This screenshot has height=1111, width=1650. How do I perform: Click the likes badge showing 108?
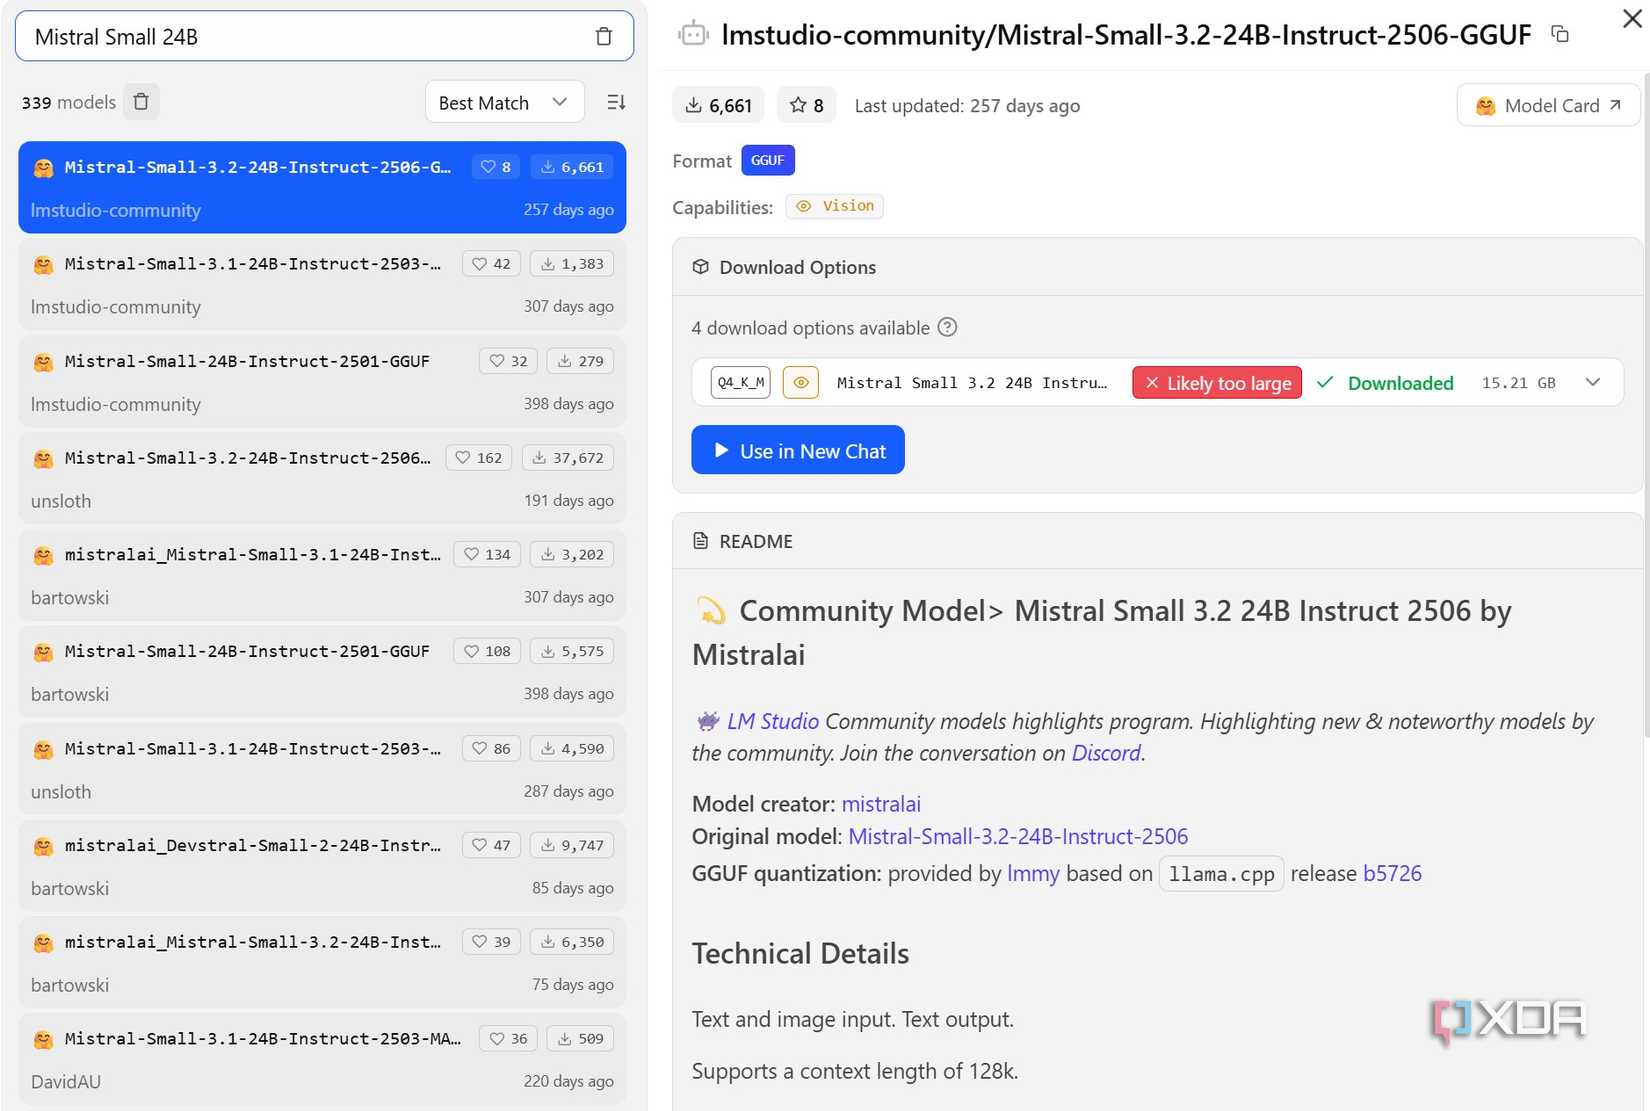[488, 651]
